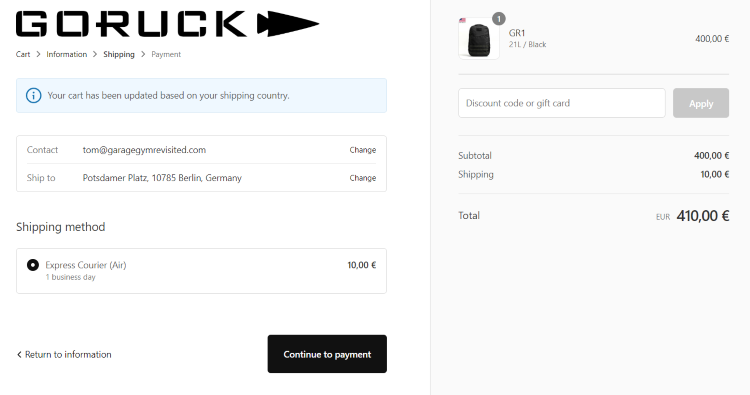Change the Ship to address
Image resolution: width=750 pixels, height=395 pixels.
[363, 177]
